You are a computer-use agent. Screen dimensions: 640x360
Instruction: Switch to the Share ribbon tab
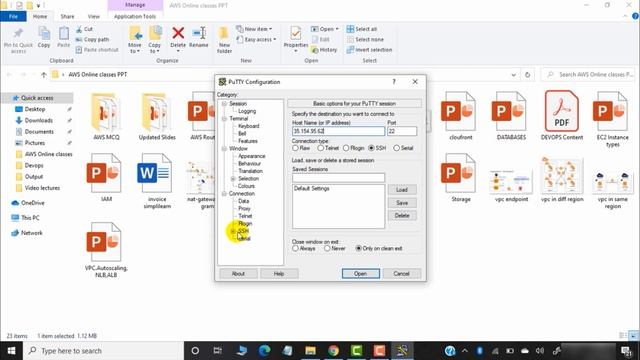[67, 16]
